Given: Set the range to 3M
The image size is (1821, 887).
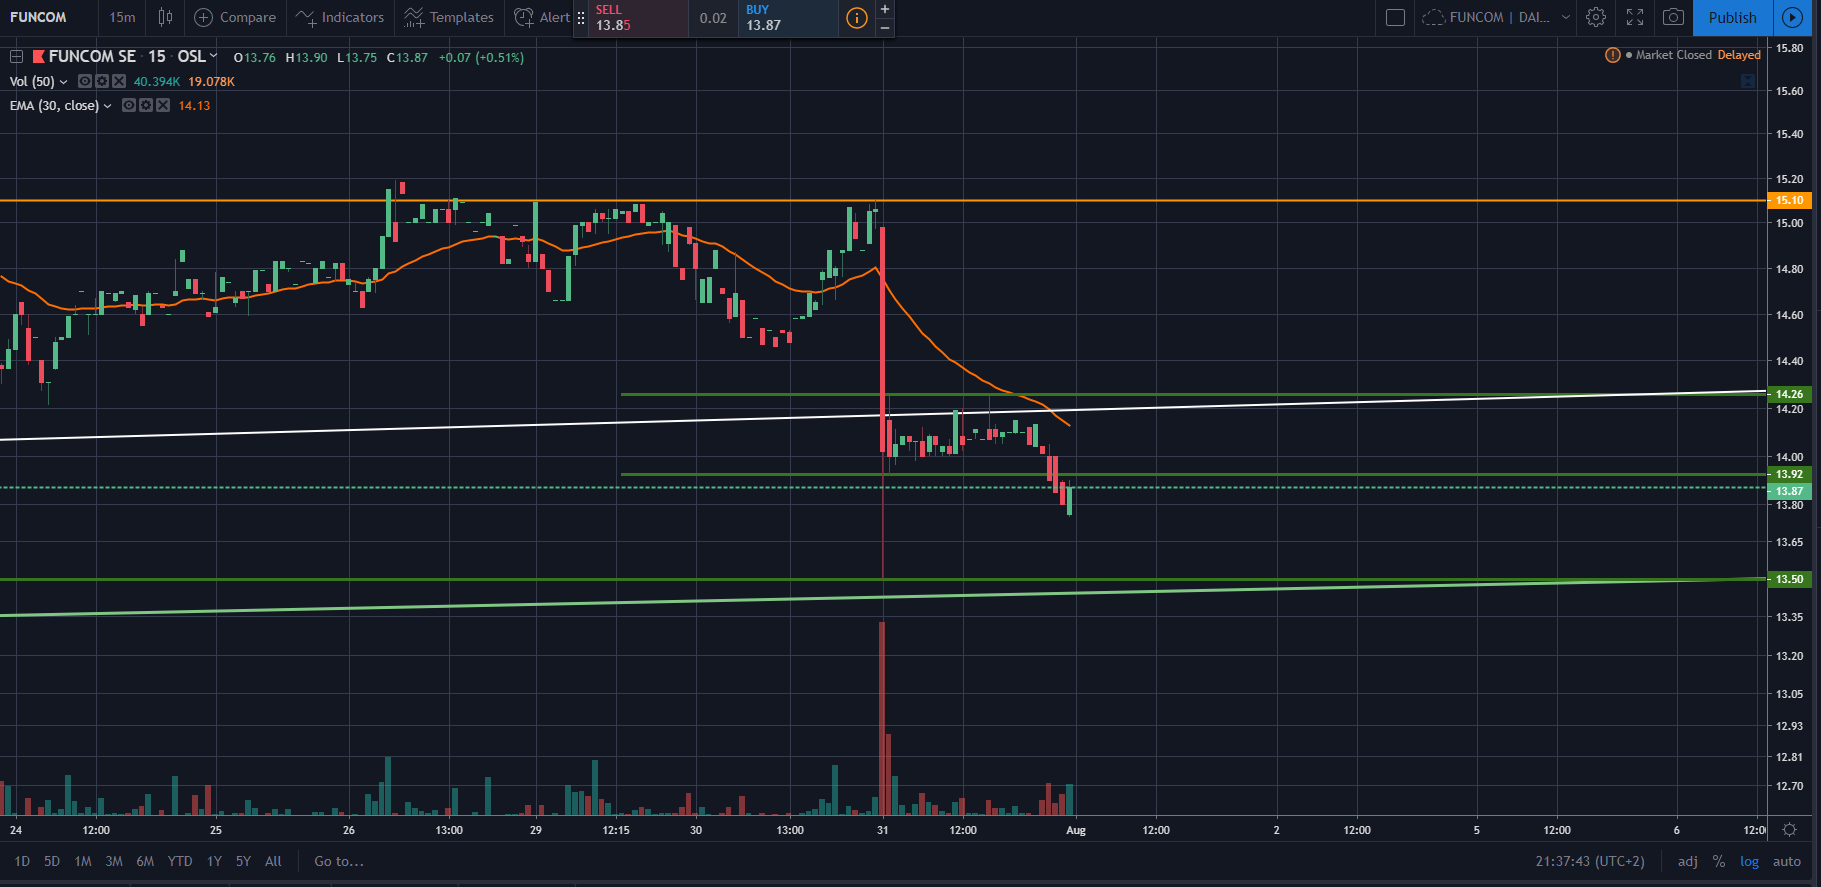Looking at the screenshot, I should 114,861.
